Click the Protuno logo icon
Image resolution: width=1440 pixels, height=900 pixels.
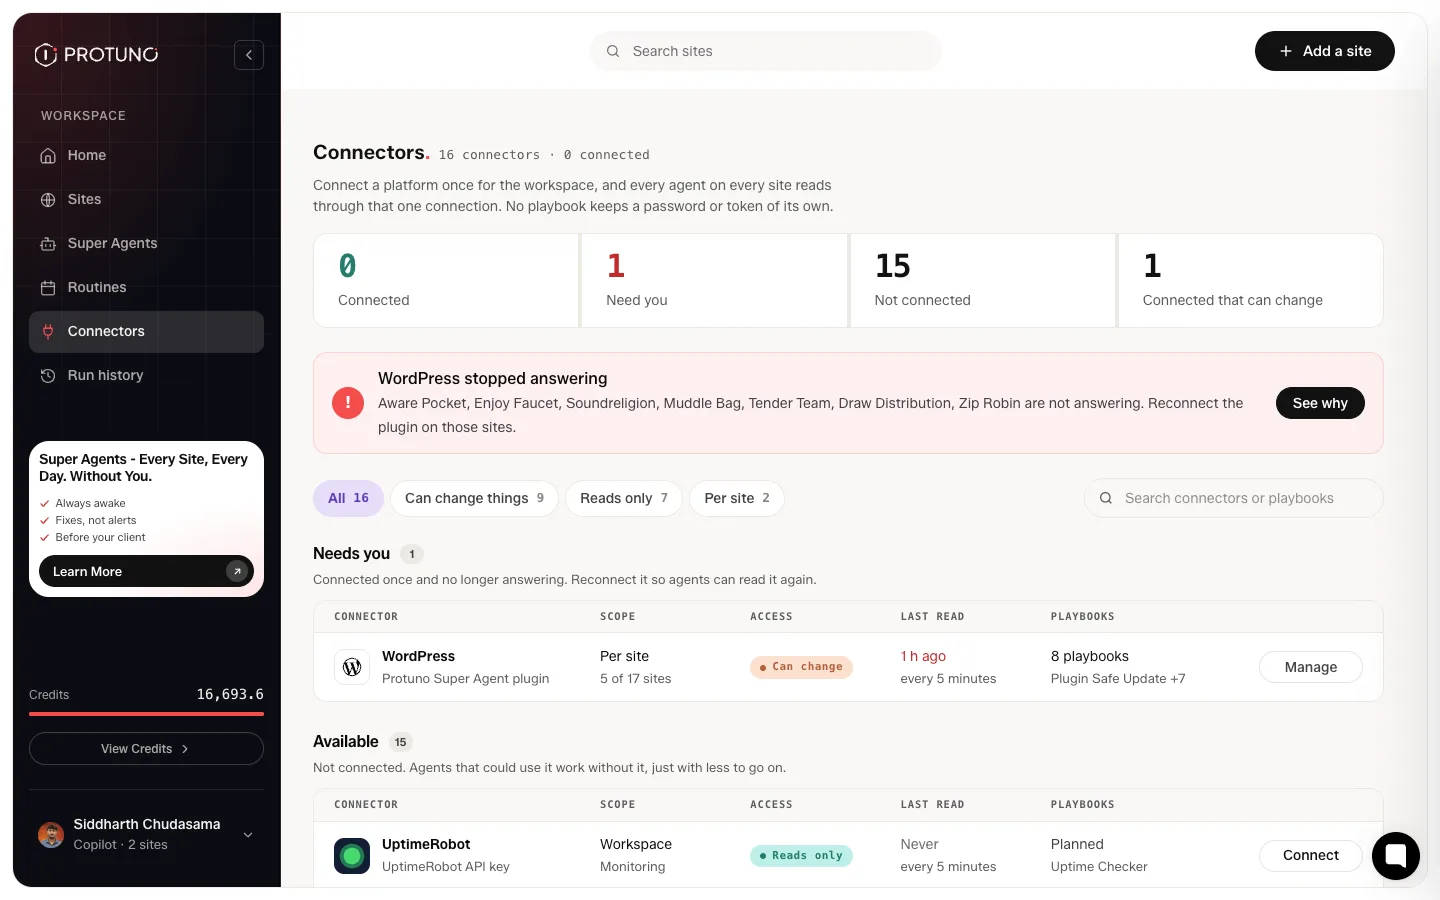(46, 54)
